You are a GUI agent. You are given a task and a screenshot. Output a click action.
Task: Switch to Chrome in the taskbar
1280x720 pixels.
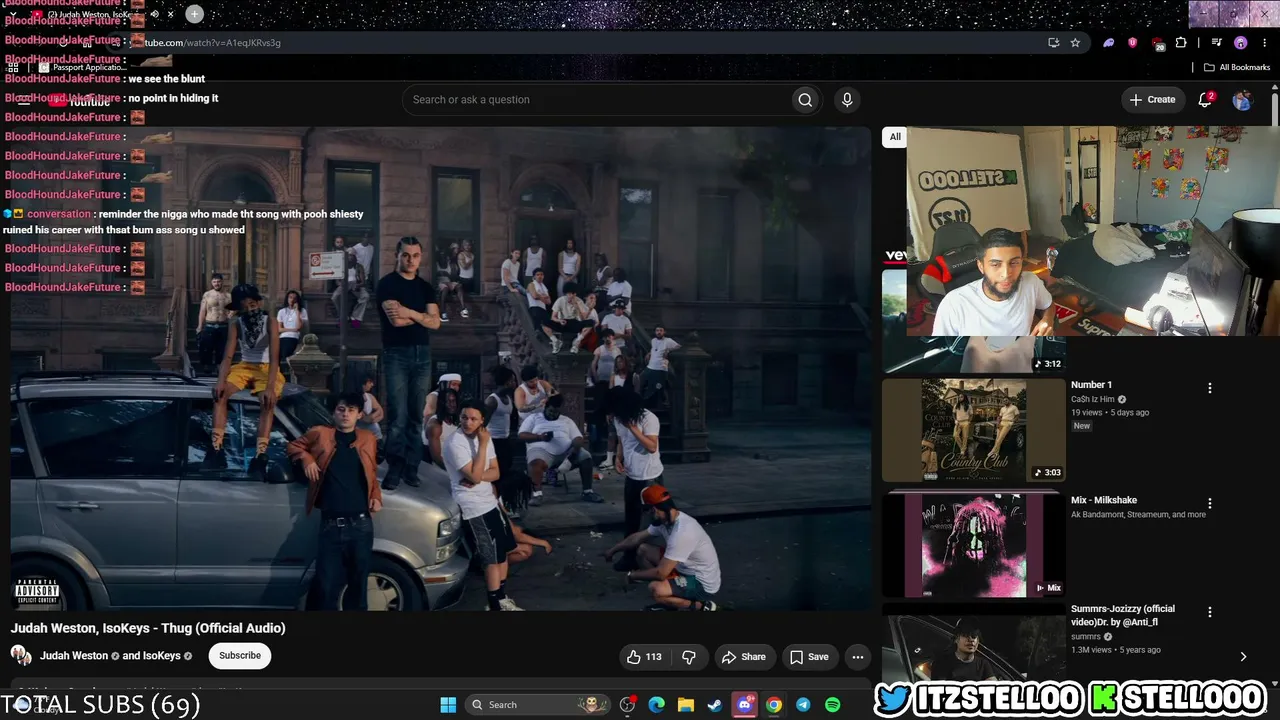tap(774, 705)
